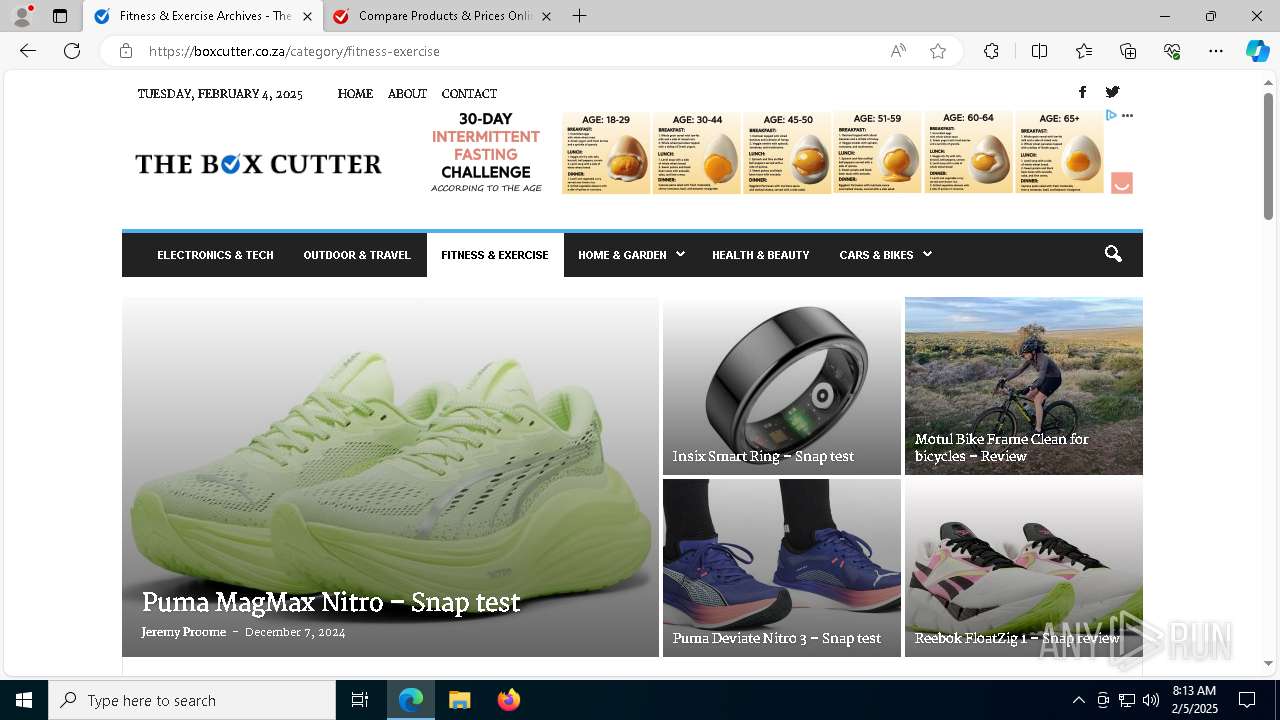Open Copilot sidebar
The height and width of the screenshot is (720, 1280).
[1257, 51]
